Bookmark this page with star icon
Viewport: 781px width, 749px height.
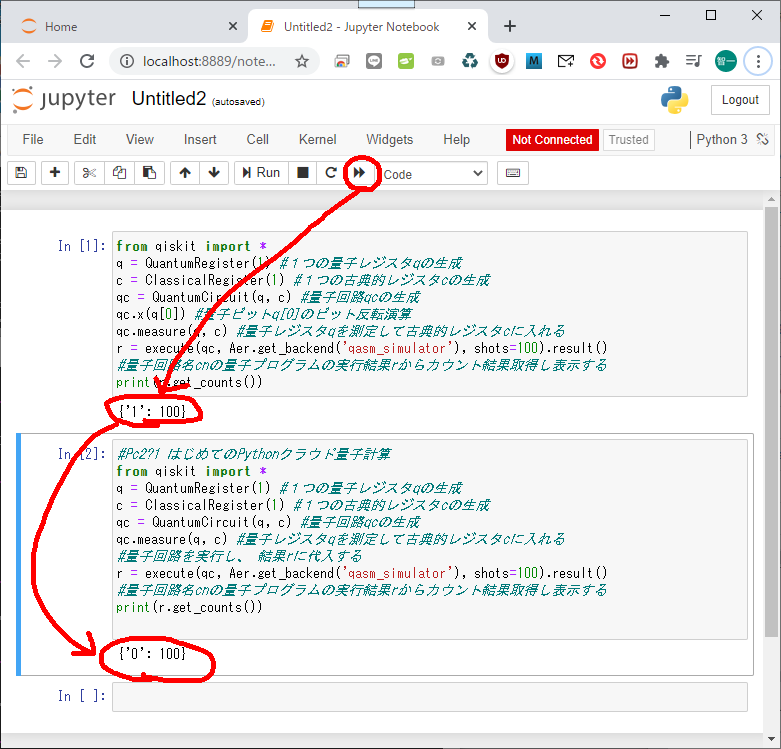[302, 61]
